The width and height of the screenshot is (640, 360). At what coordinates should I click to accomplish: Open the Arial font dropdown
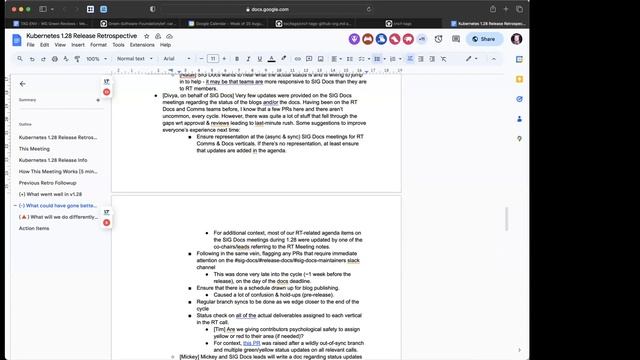[177, 59]
